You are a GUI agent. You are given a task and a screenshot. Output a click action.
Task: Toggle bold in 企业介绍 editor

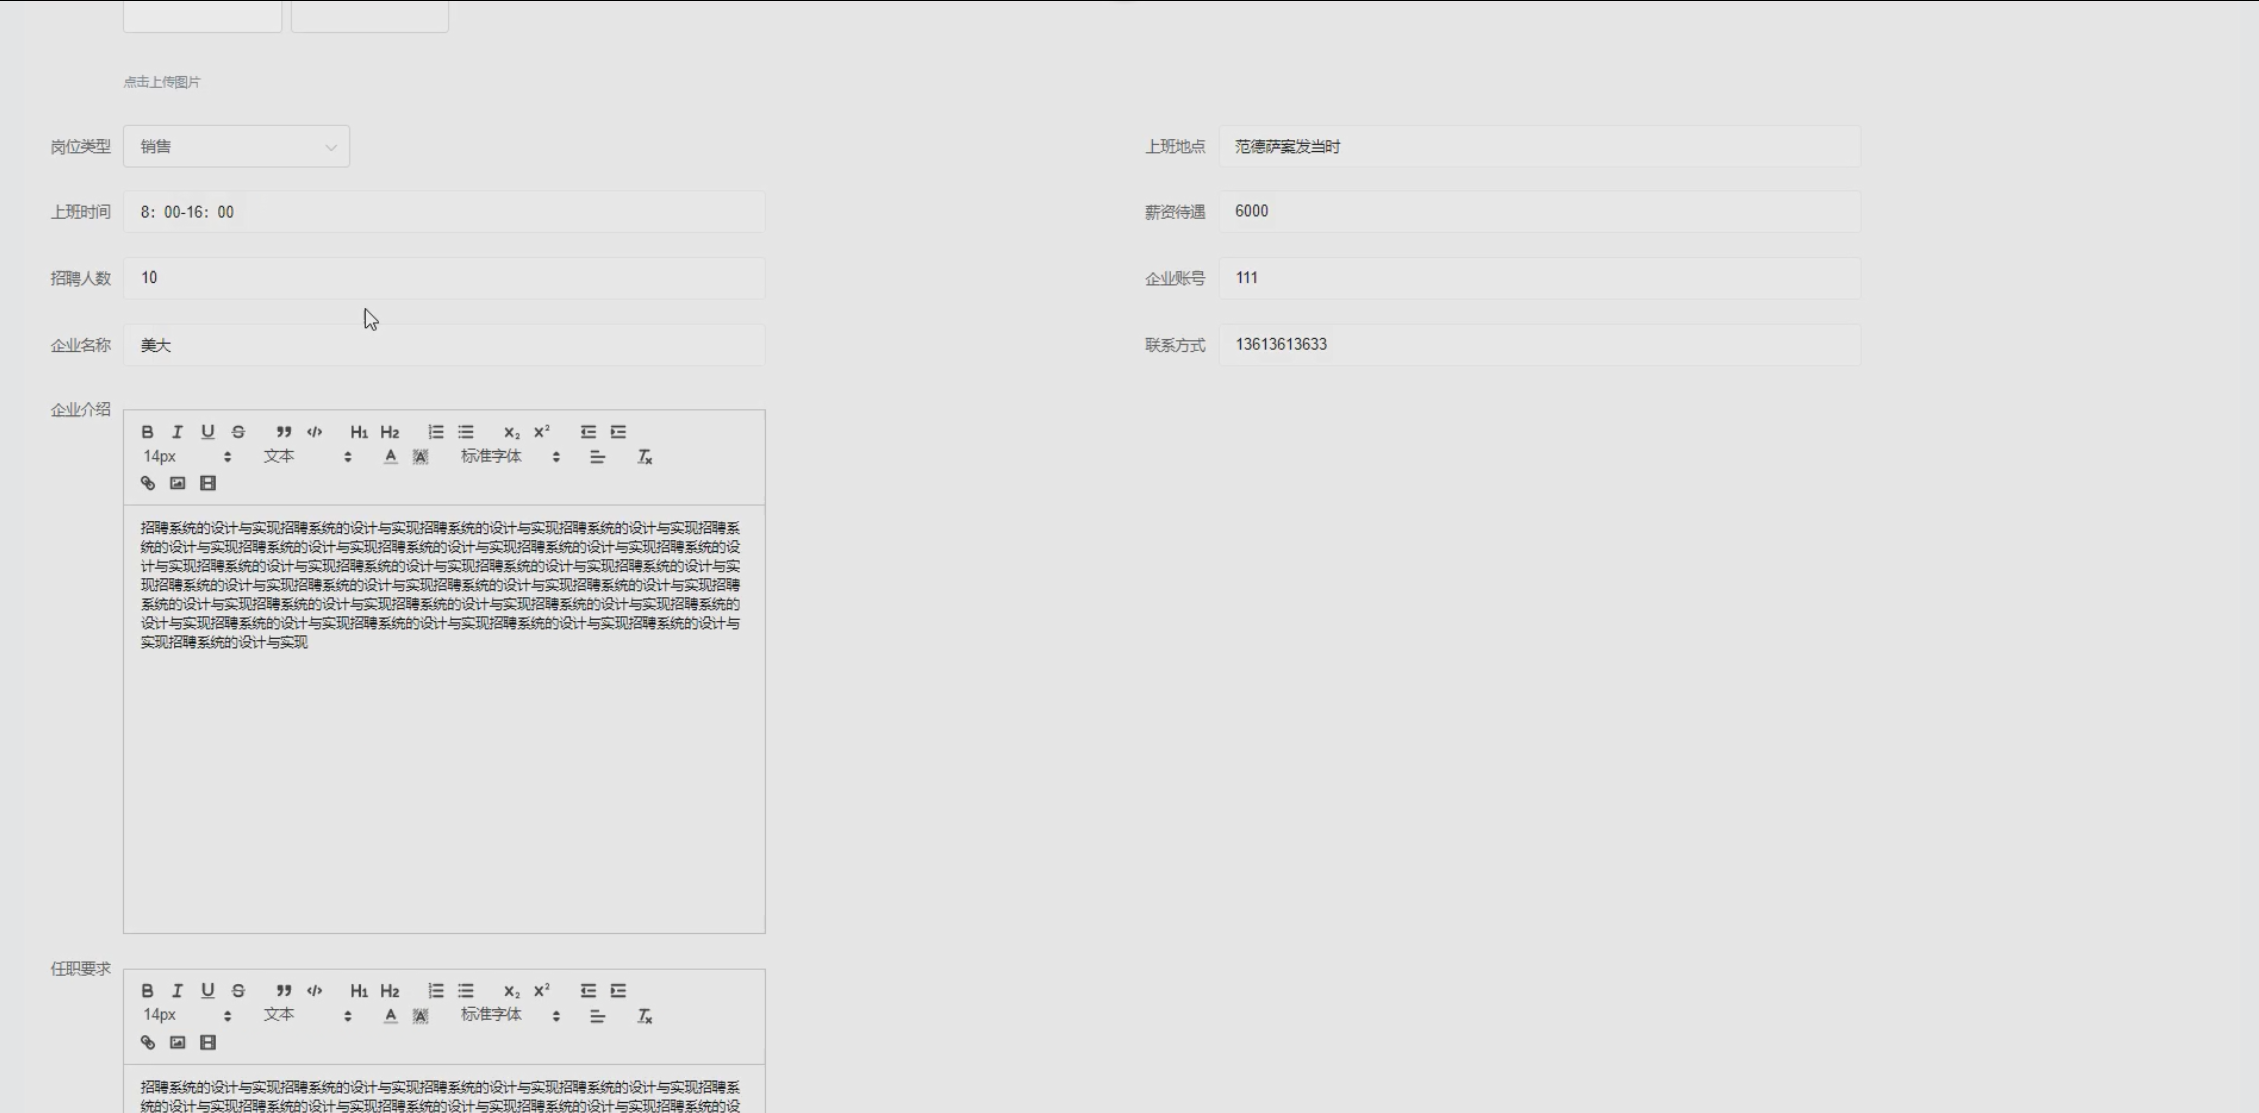coord(147,432)
